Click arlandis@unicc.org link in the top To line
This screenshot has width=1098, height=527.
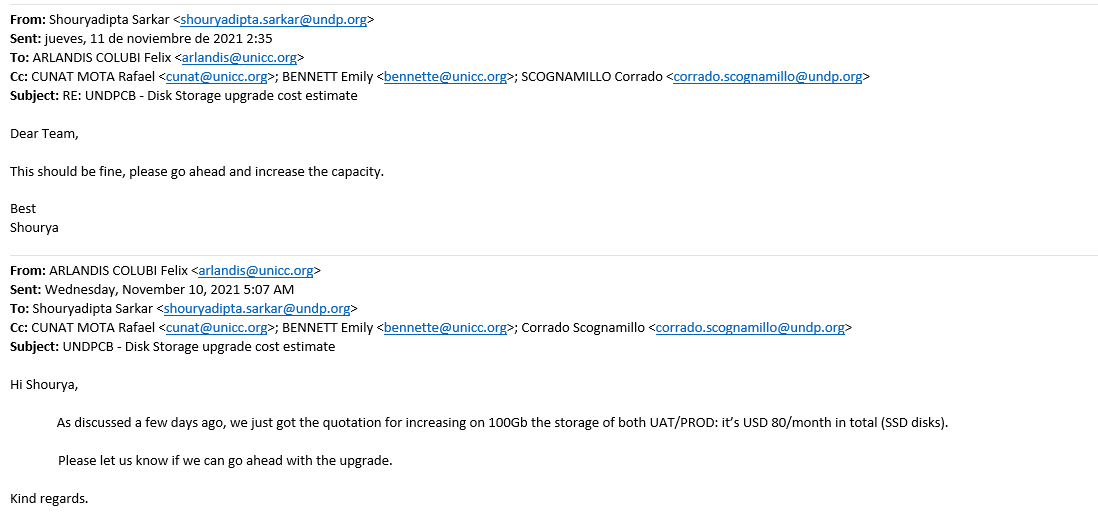[x=239, y=57]
